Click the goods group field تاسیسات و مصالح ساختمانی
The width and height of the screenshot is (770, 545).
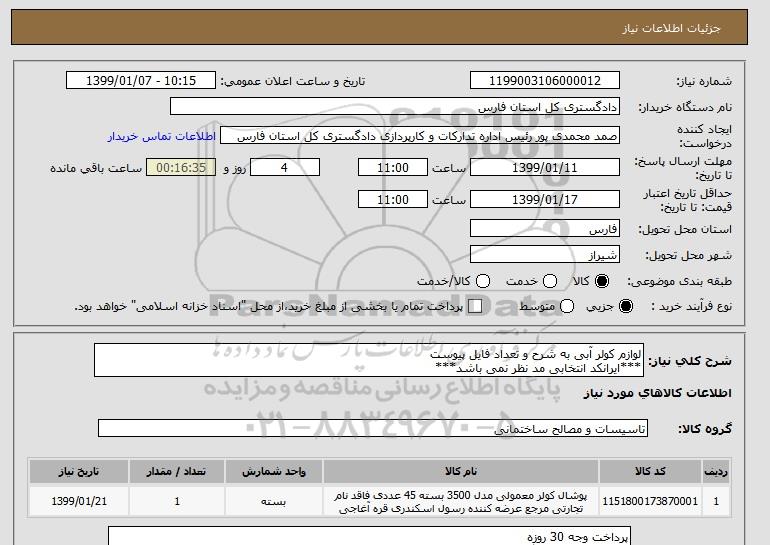click(x=373, y=429)
